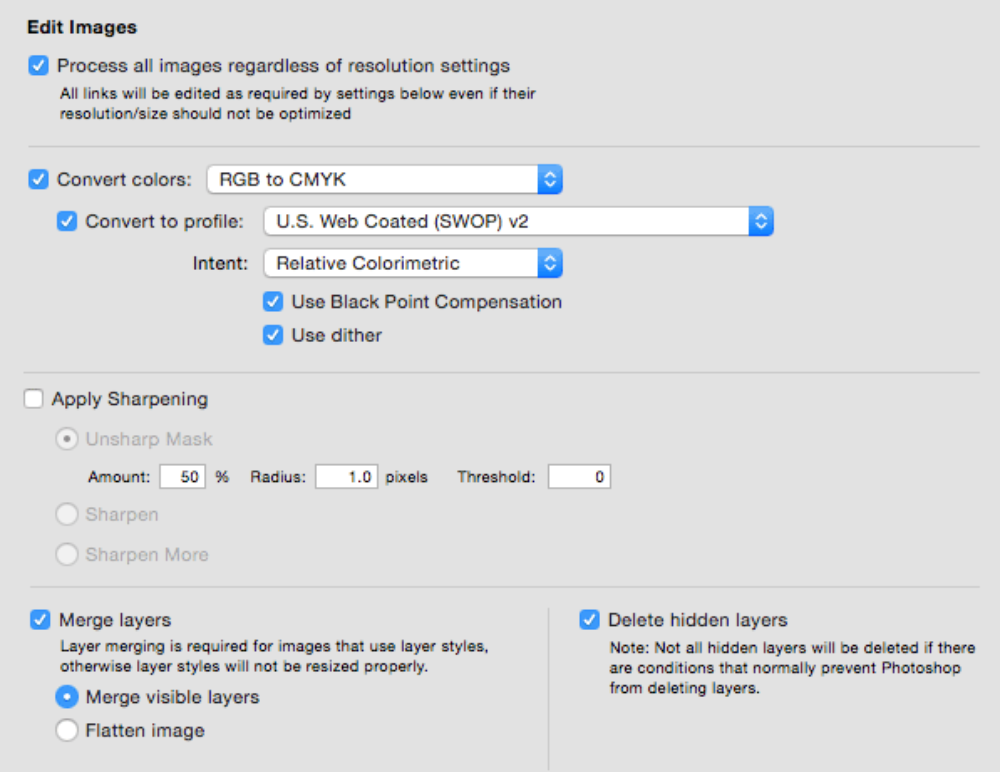
Task: Uncheck the Merge layers checkbox
Action: coord(40,620)
